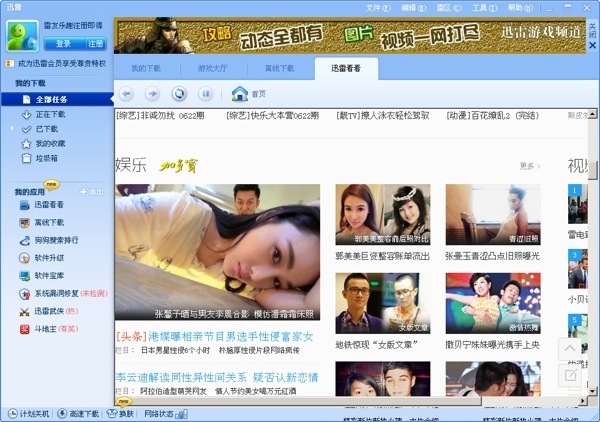Click 更多 in the 娱乐 section

(530, 166)
